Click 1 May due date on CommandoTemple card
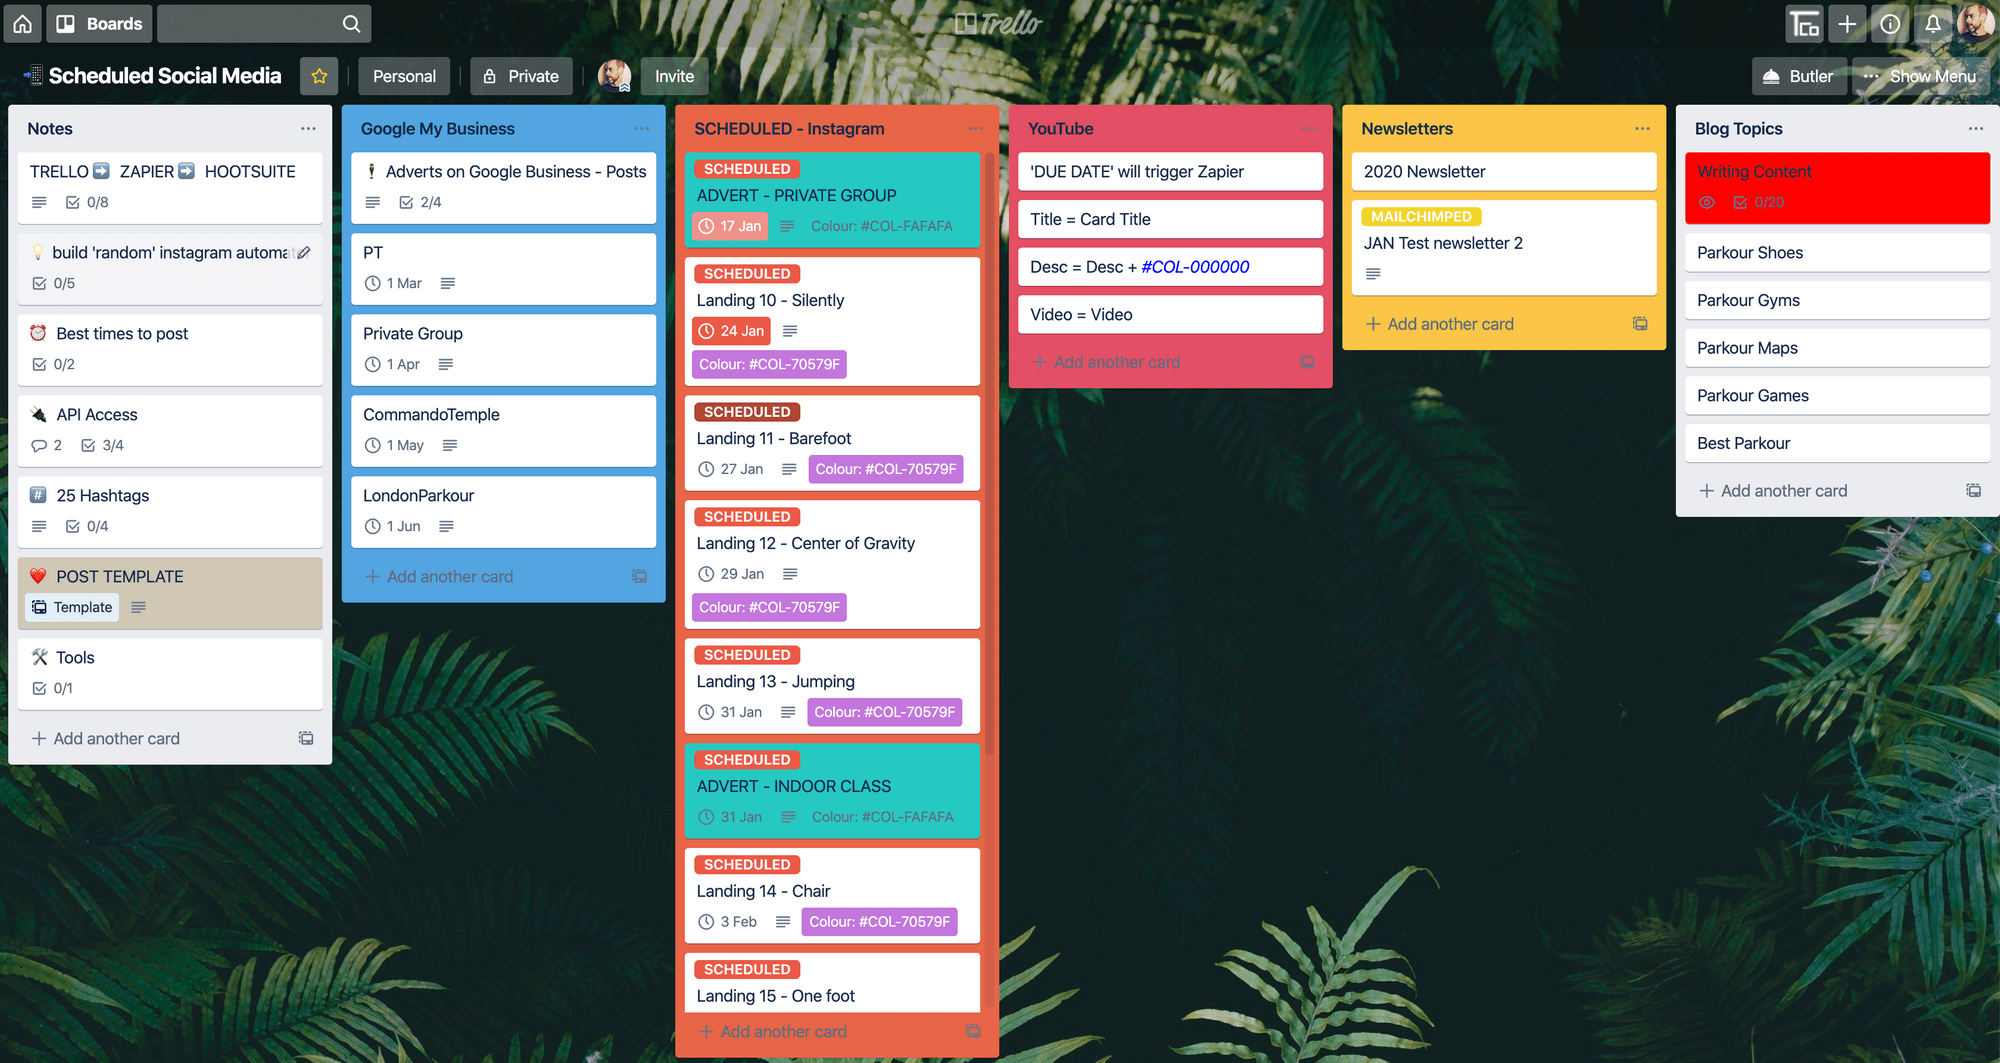Screen dimensions: 2000x1063 pyautogui.click(x=395, y=445)
